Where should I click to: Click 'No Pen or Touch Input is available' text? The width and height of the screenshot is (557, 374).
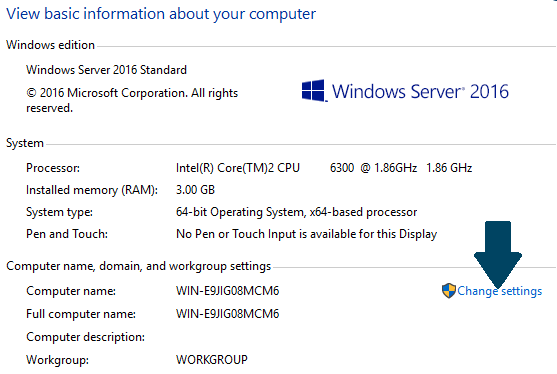coord(266,234)
